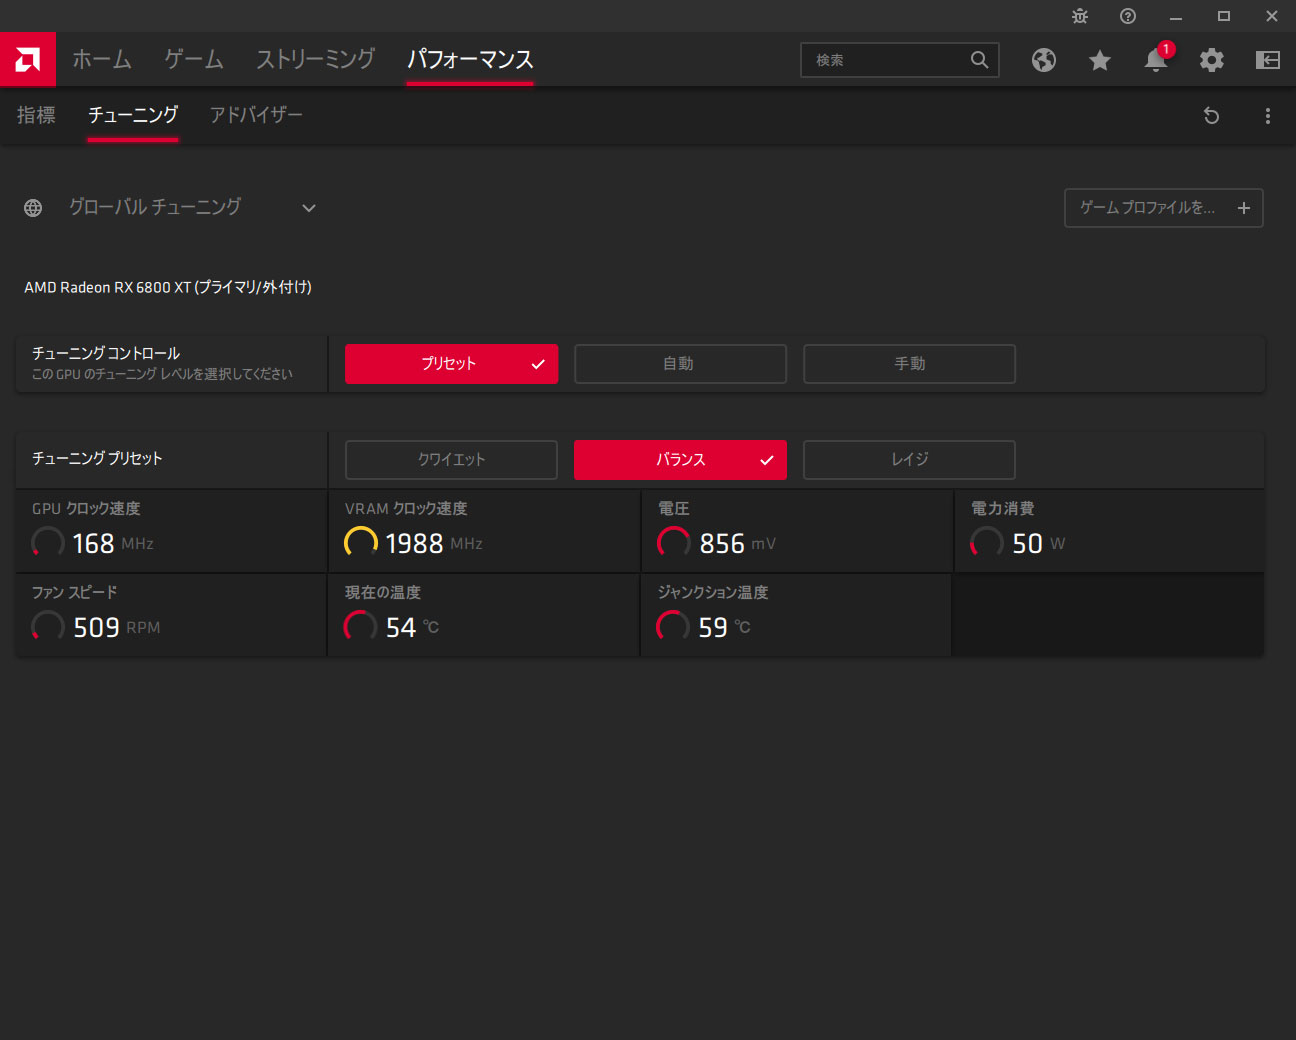Screen dimensions: 1296x1040
Task: Click the AMD logo icon
Action: (28, 59)
